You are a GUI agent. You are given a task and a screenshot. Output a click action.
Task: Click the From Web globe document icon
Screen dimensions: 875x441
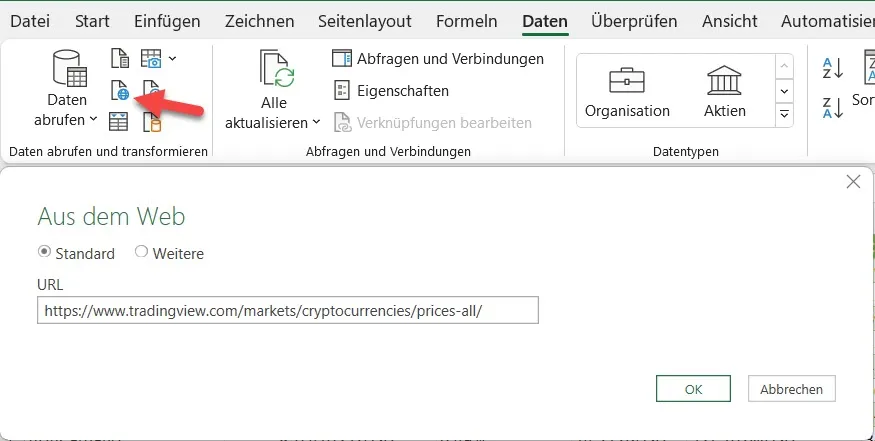click(x=119, y=90)
